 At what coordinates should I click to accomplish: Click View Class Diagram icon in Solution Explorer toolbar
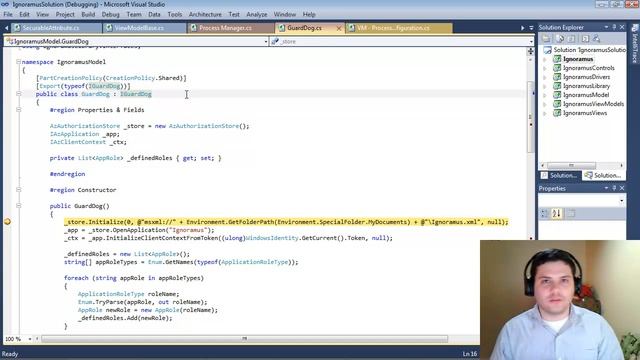pos(597,38)
